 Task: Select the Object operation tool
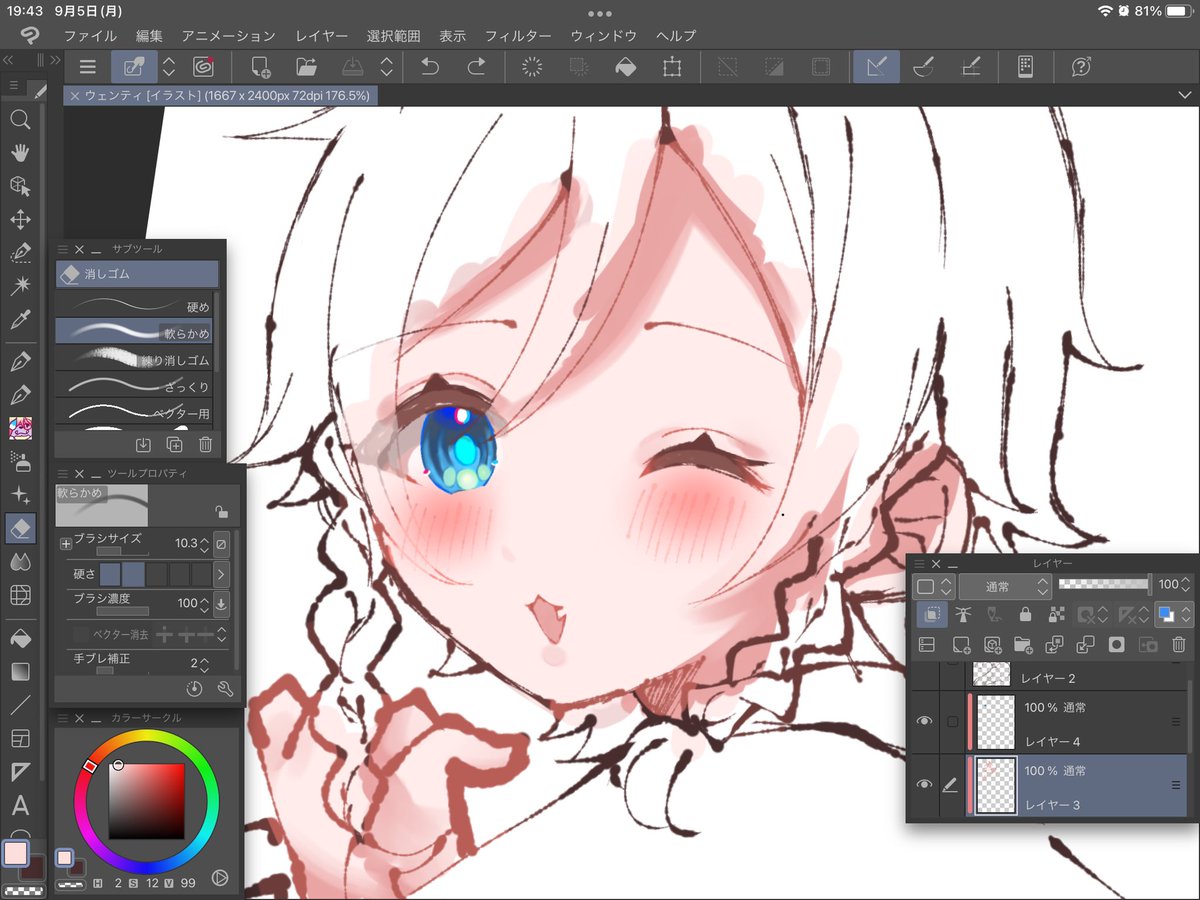click(x=20, y=186)
